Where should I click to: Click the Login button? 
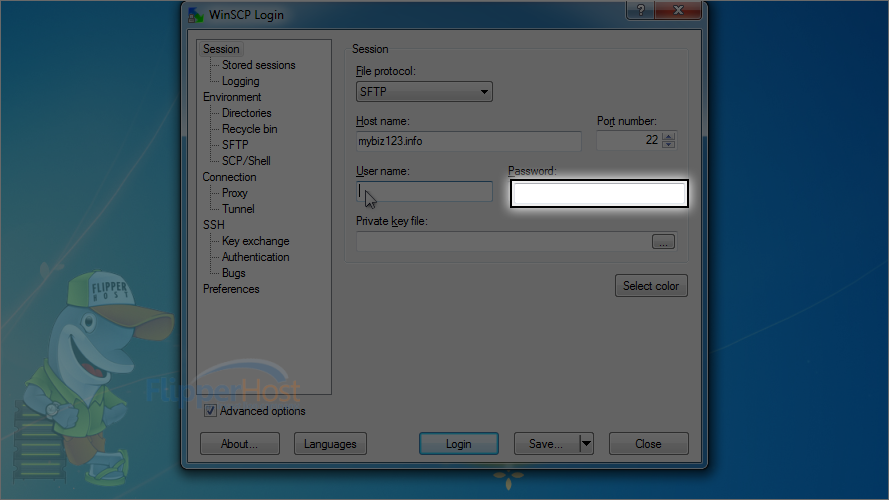[x=459, y=444]
